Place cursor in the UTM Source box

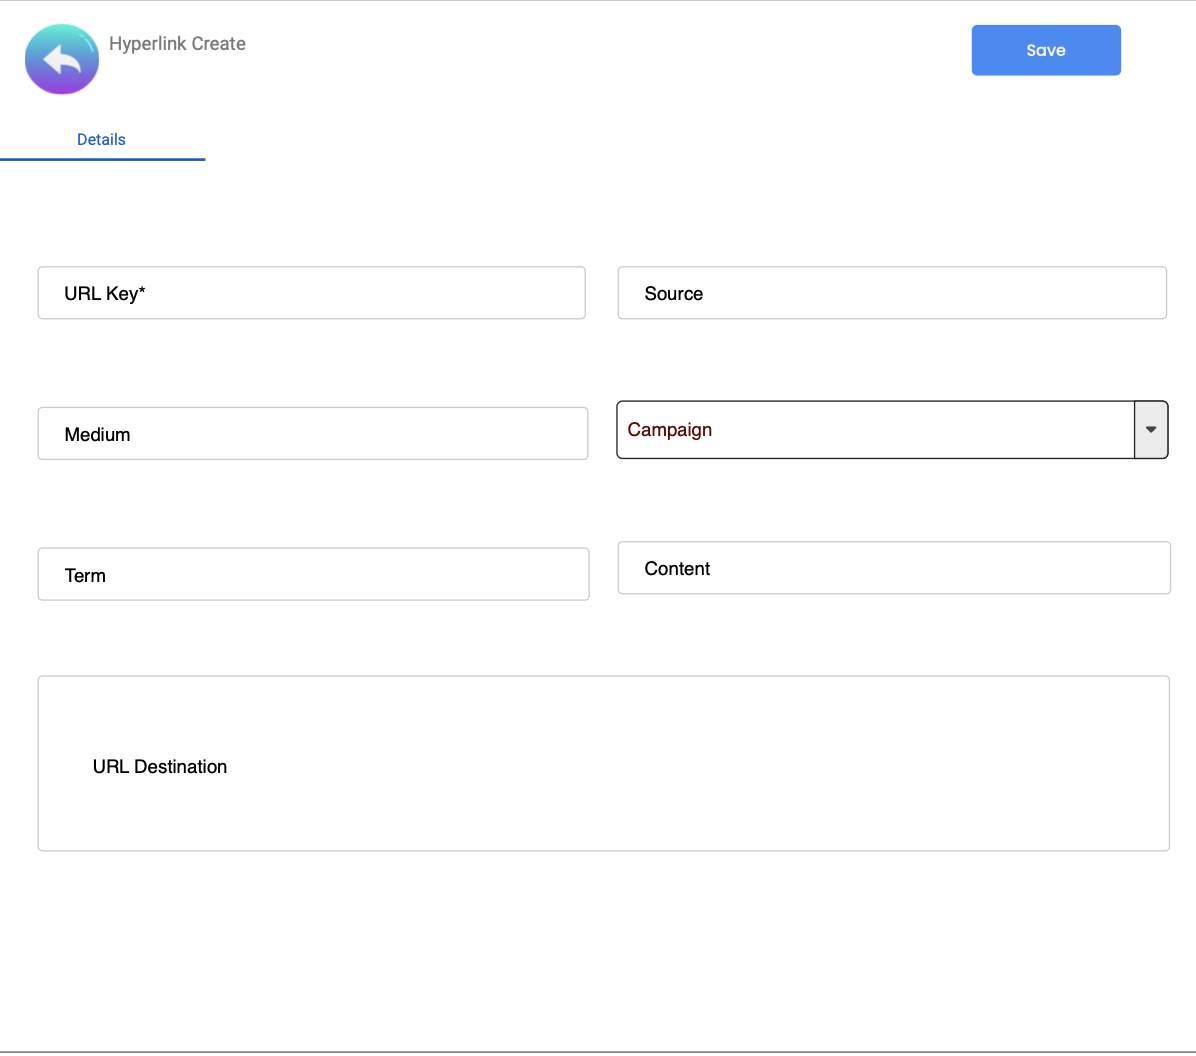tap(892, 293)
